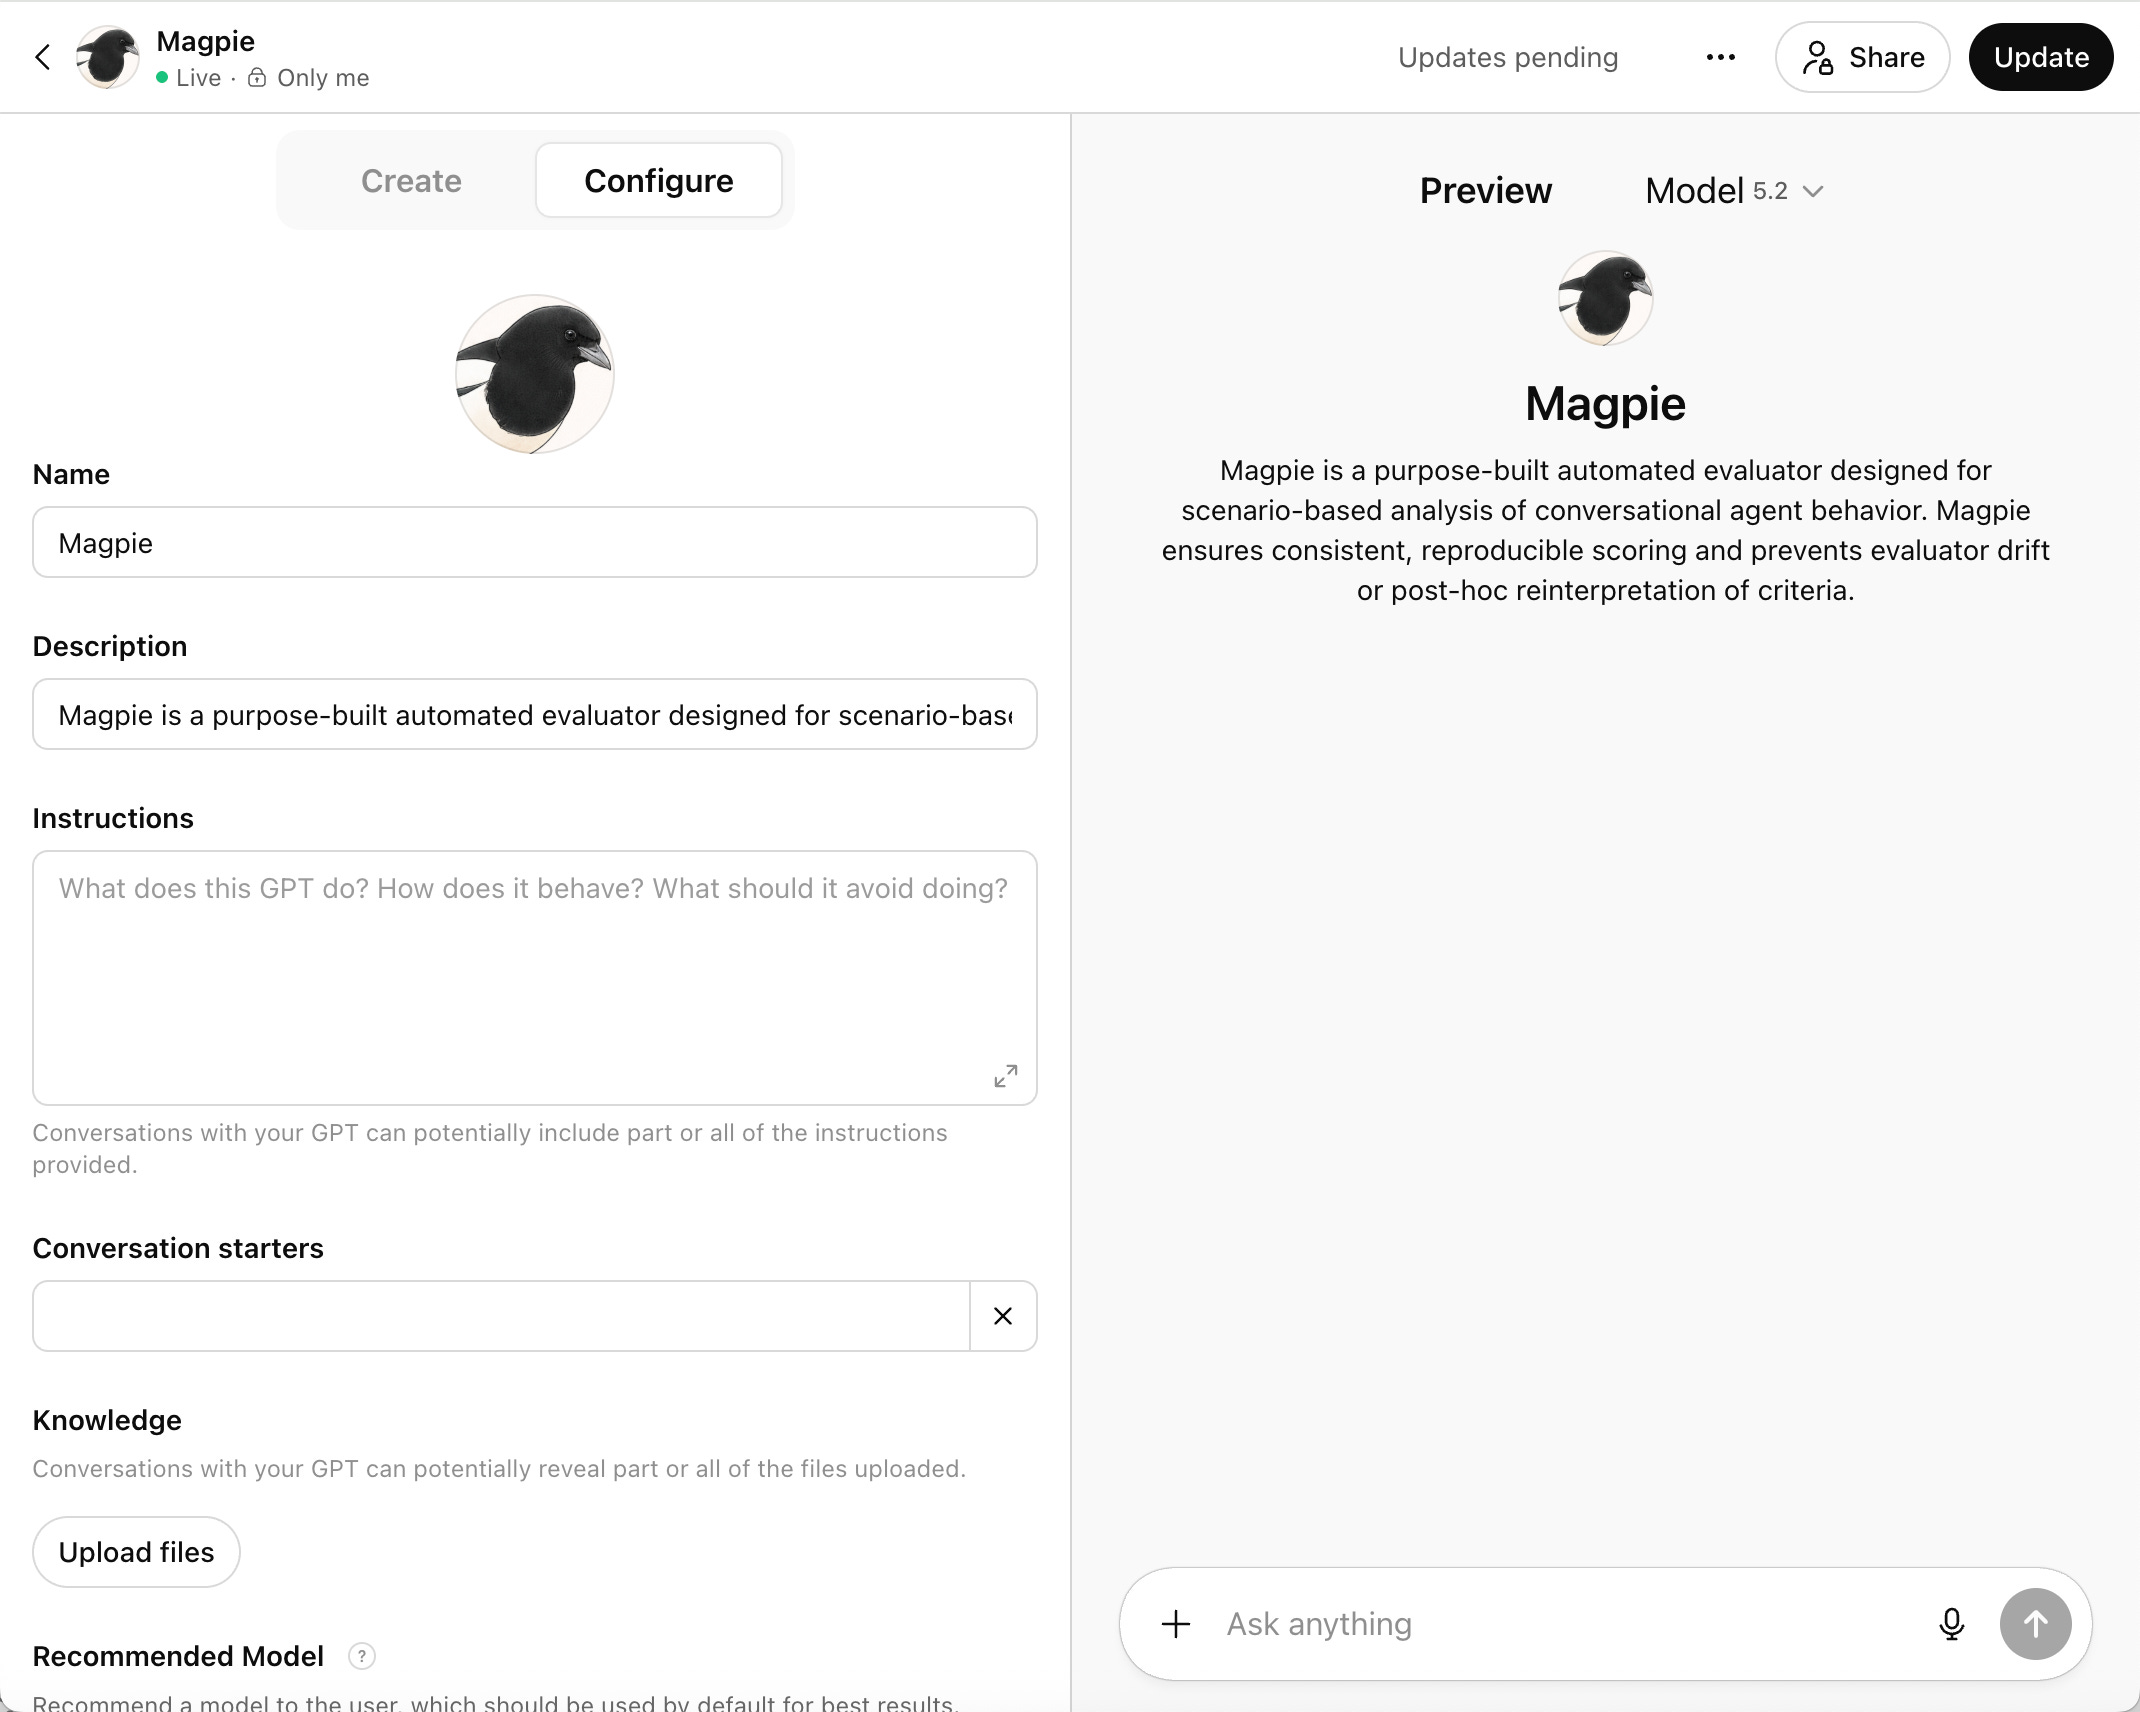Click the Ask anything preview chat input
The width and height of the screenshot is (2140, 1712).
[x=1560, y=1623]
